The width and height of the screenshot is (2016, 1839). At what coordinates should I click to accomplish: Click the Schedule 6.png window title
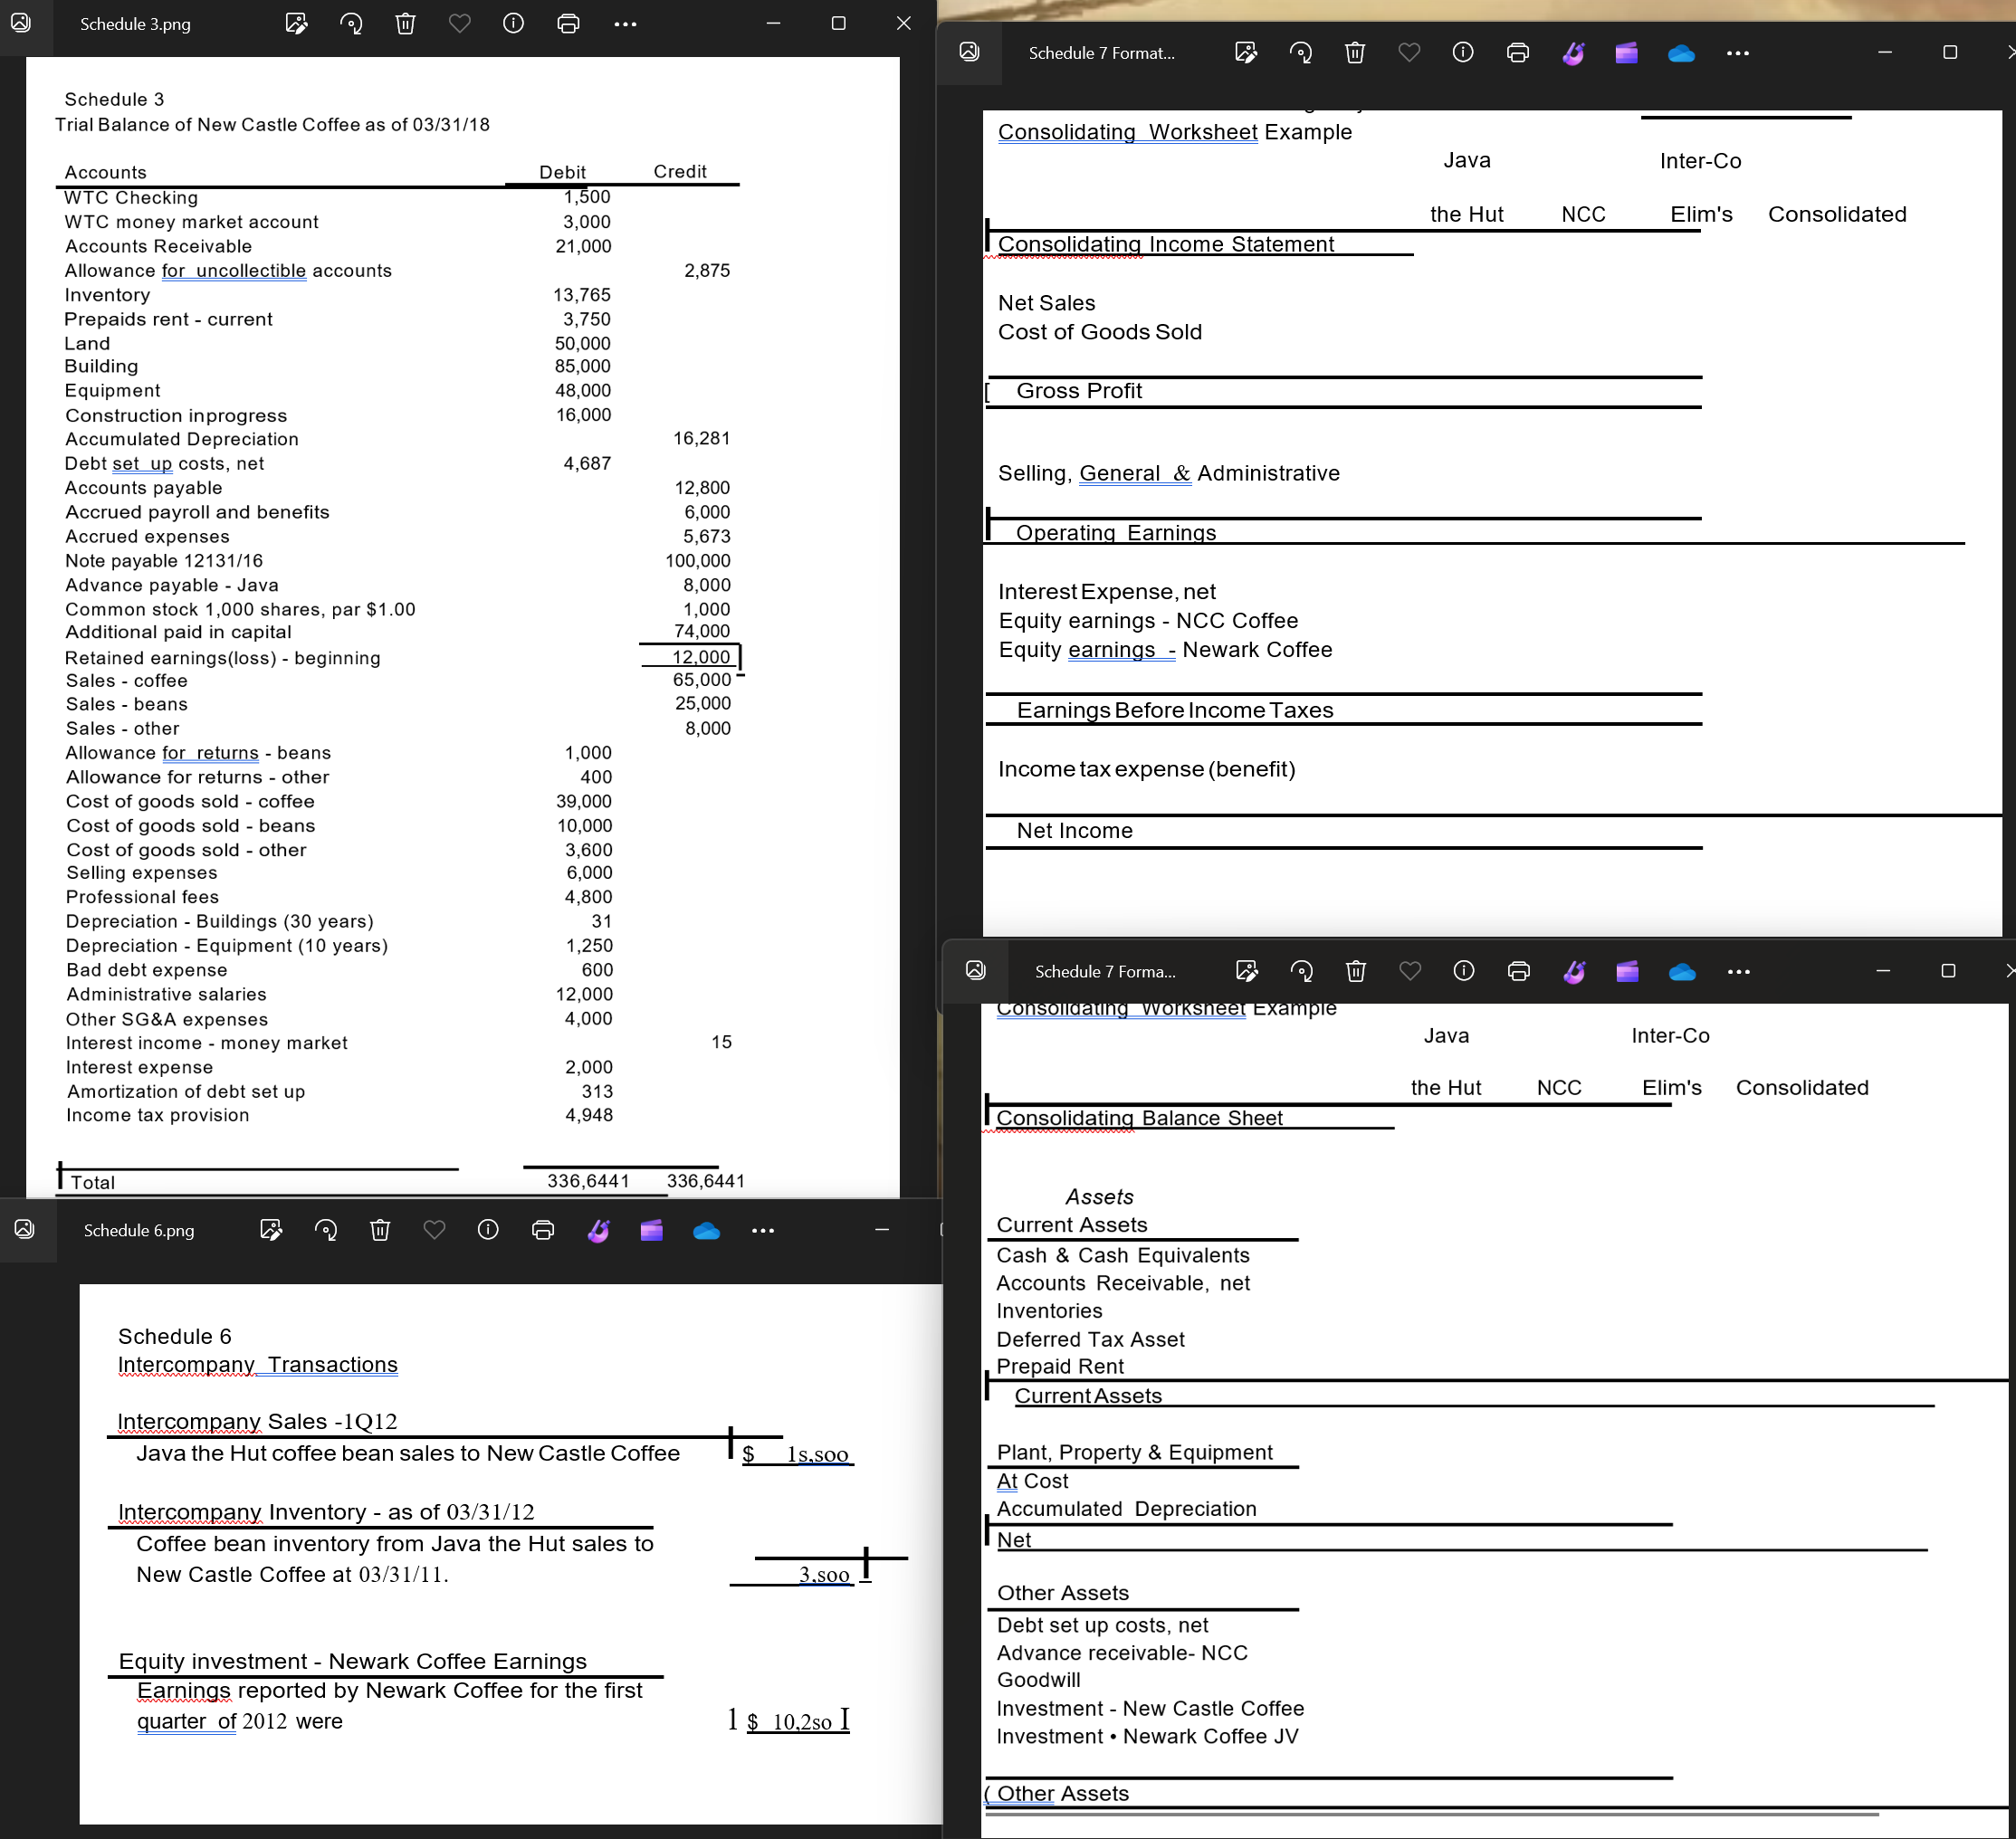(139, 1230)
